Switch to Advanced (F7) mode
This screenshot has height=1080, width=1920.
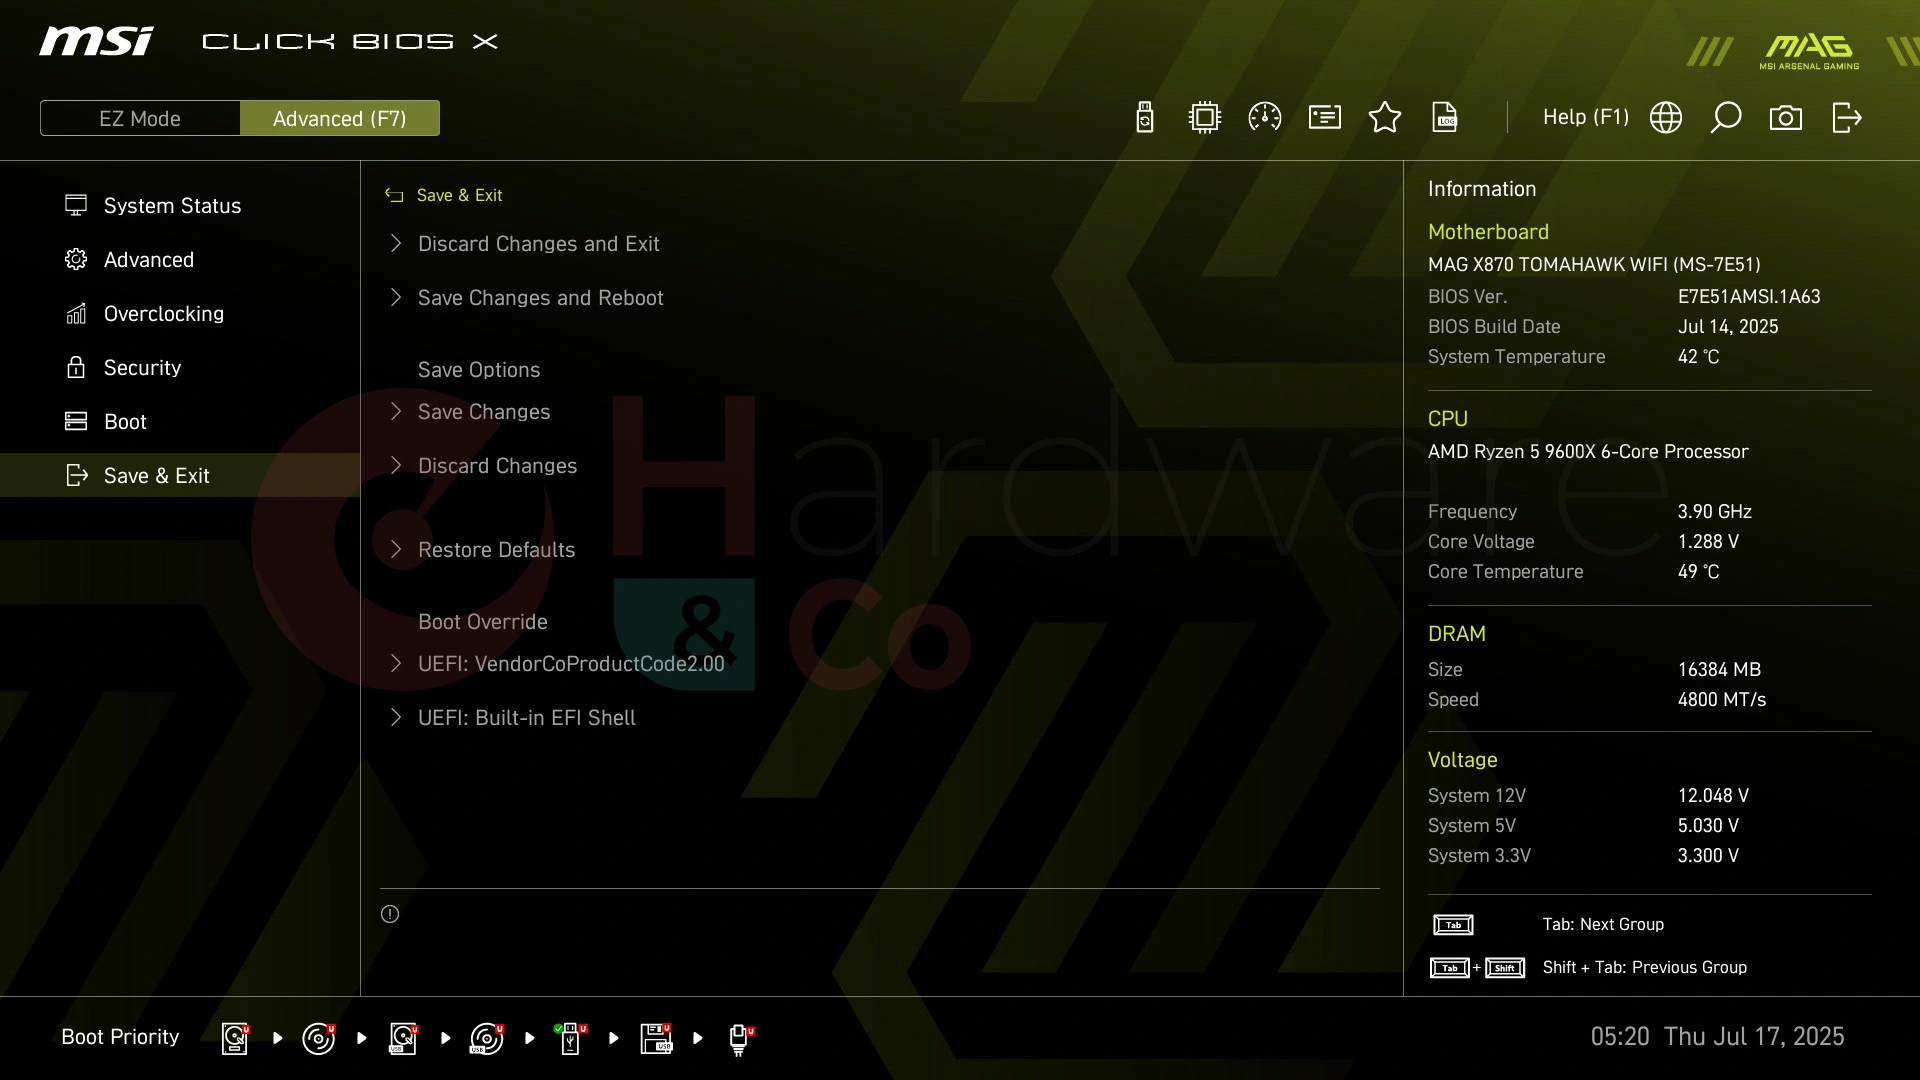(340, 118)
